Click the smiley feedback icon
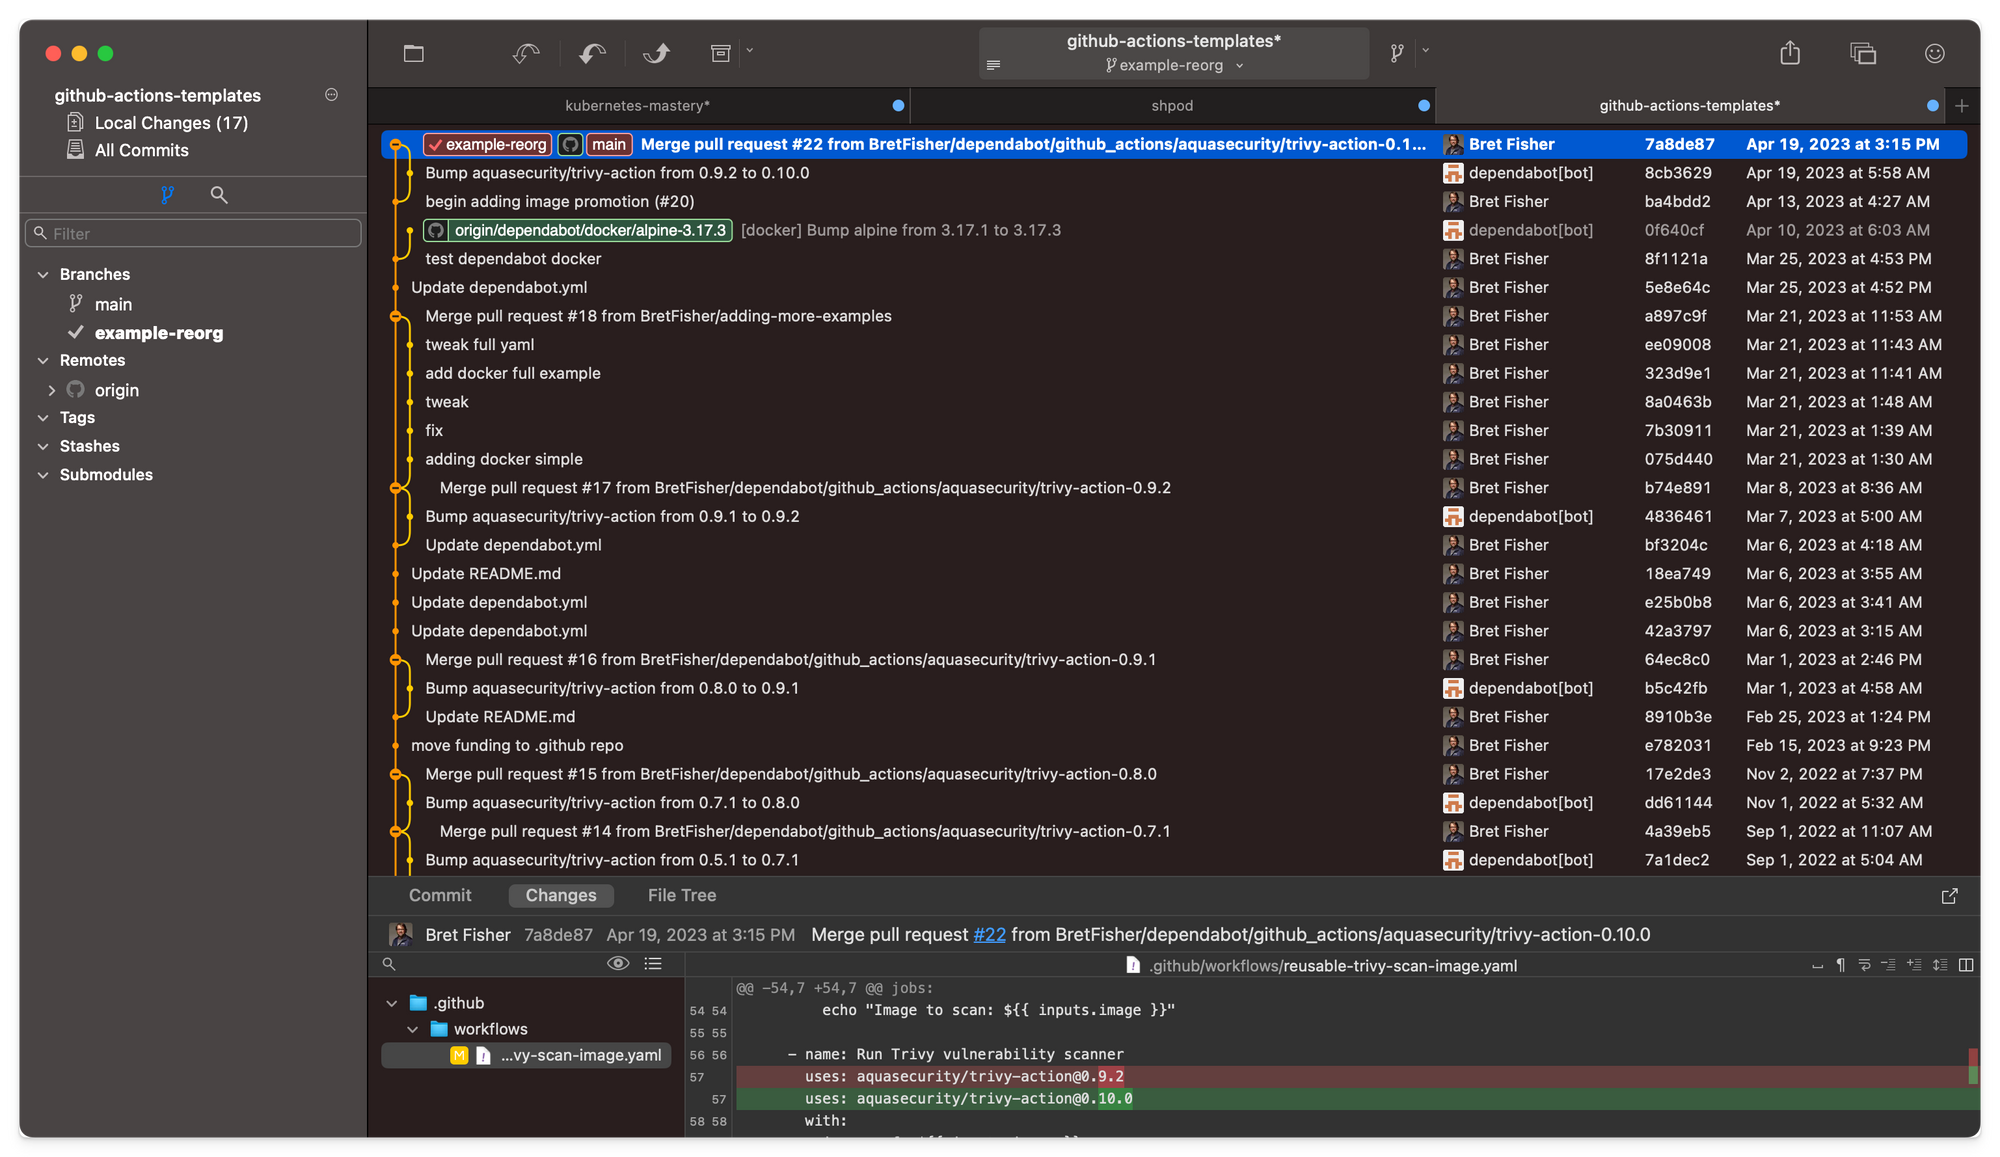Viewport: 2000px width, 1157px height. (1934, 53)
